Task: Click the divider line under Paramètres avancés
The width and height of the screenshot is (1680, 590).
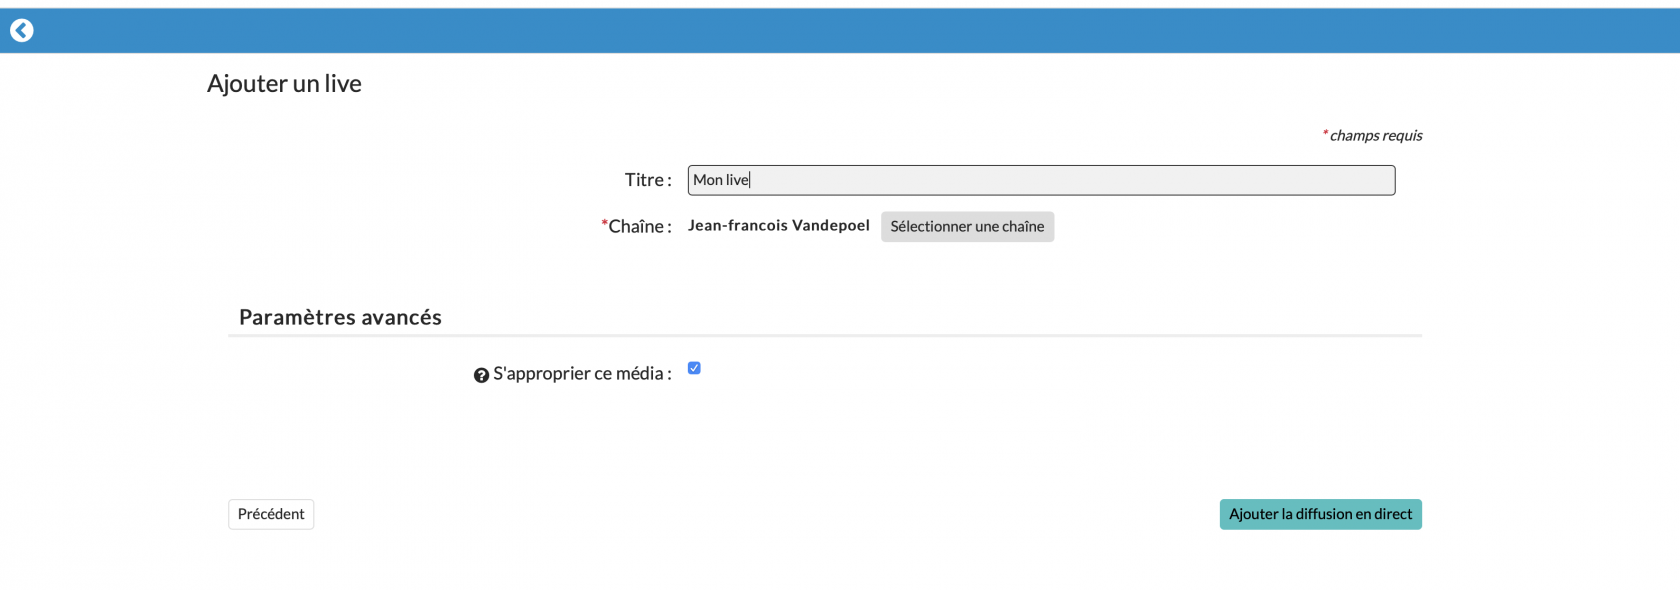Action: (824, 336)
